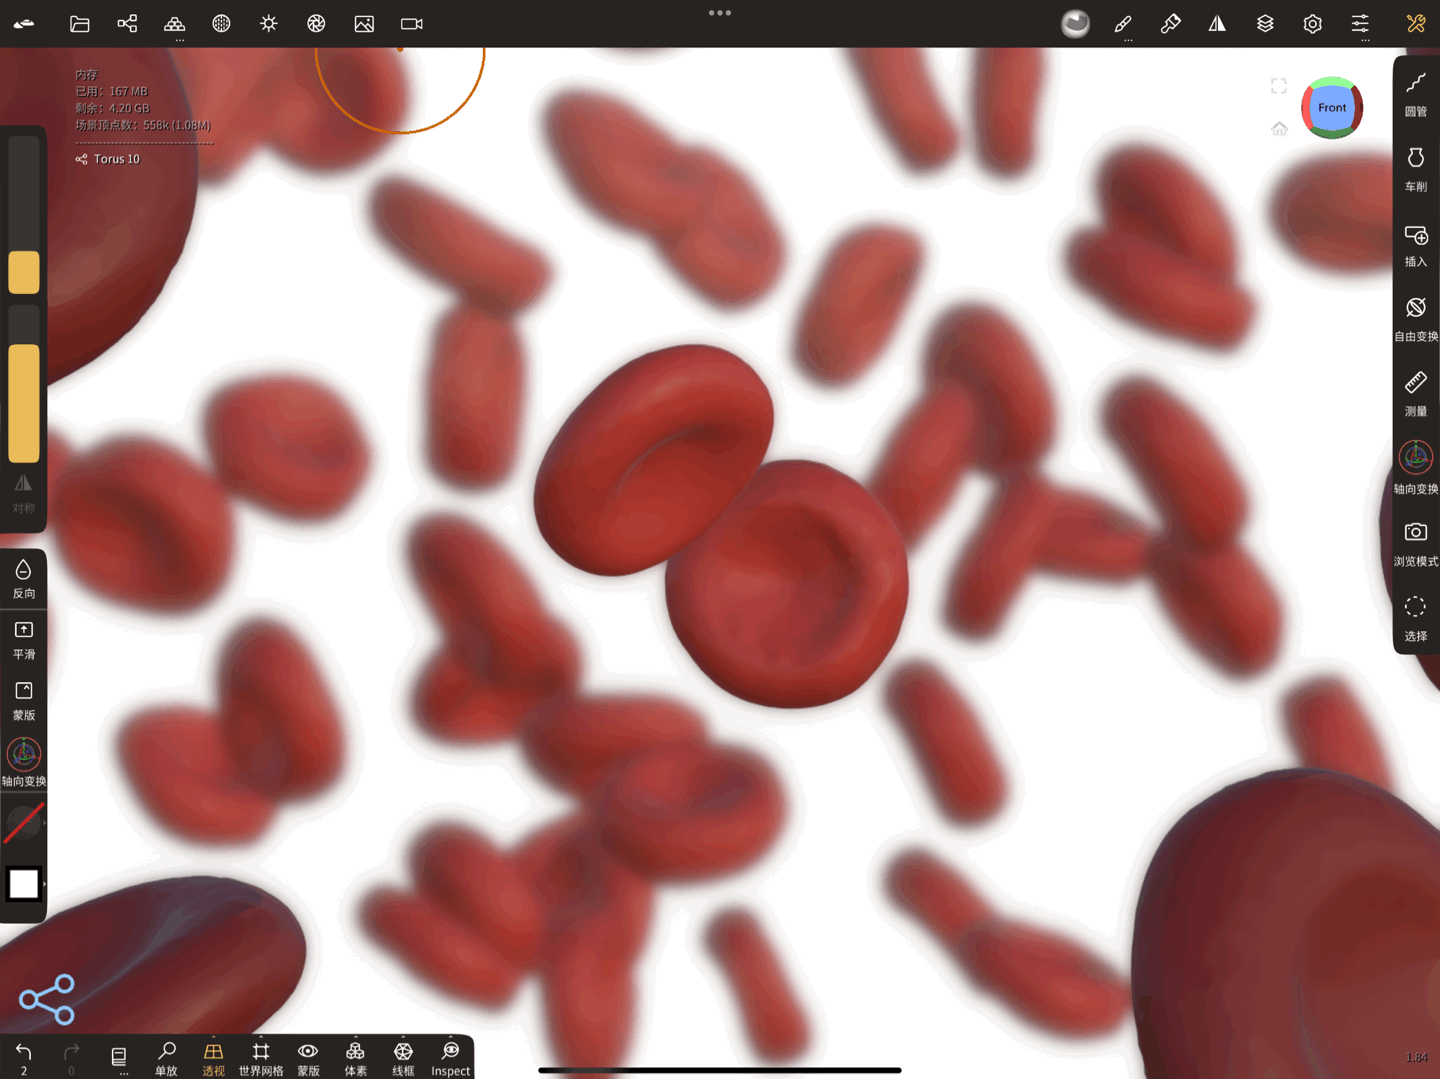The height and width of the screenshot is (1079, 1440).
Task: Select the 浏览模式 view tool
Action: 1416,544
